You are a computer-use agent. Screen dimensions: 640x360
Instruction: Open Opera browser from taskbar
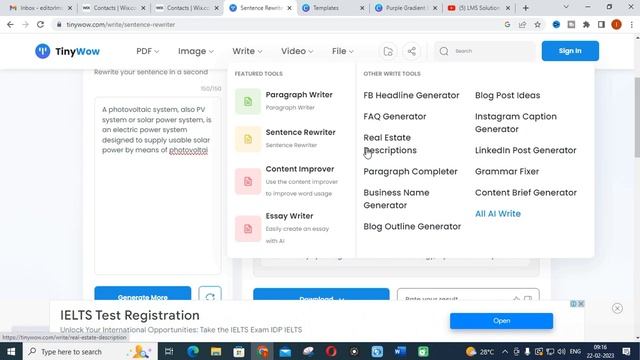(x=331, y=351)
